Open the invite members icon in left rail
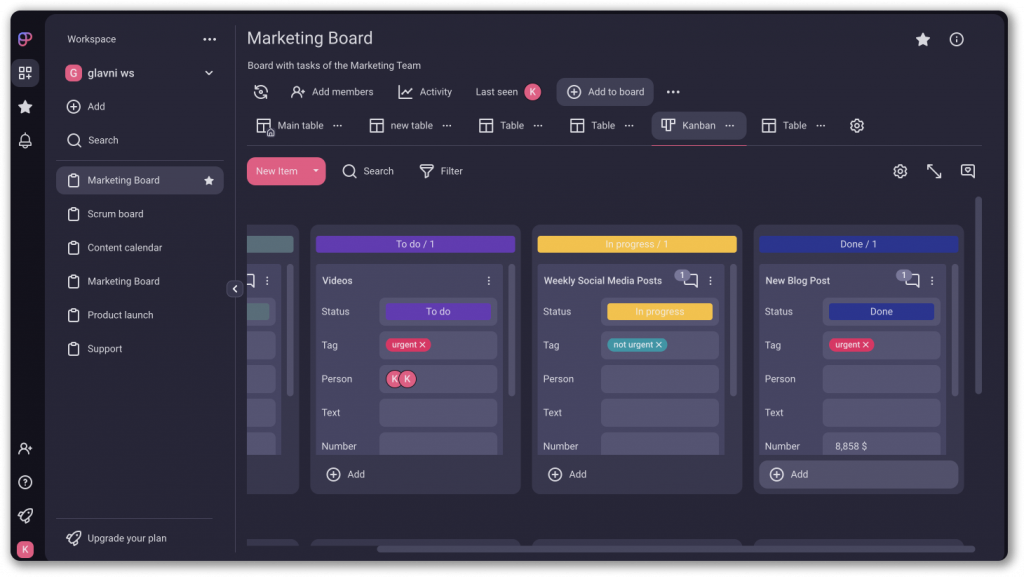 (x=25, y=449)
